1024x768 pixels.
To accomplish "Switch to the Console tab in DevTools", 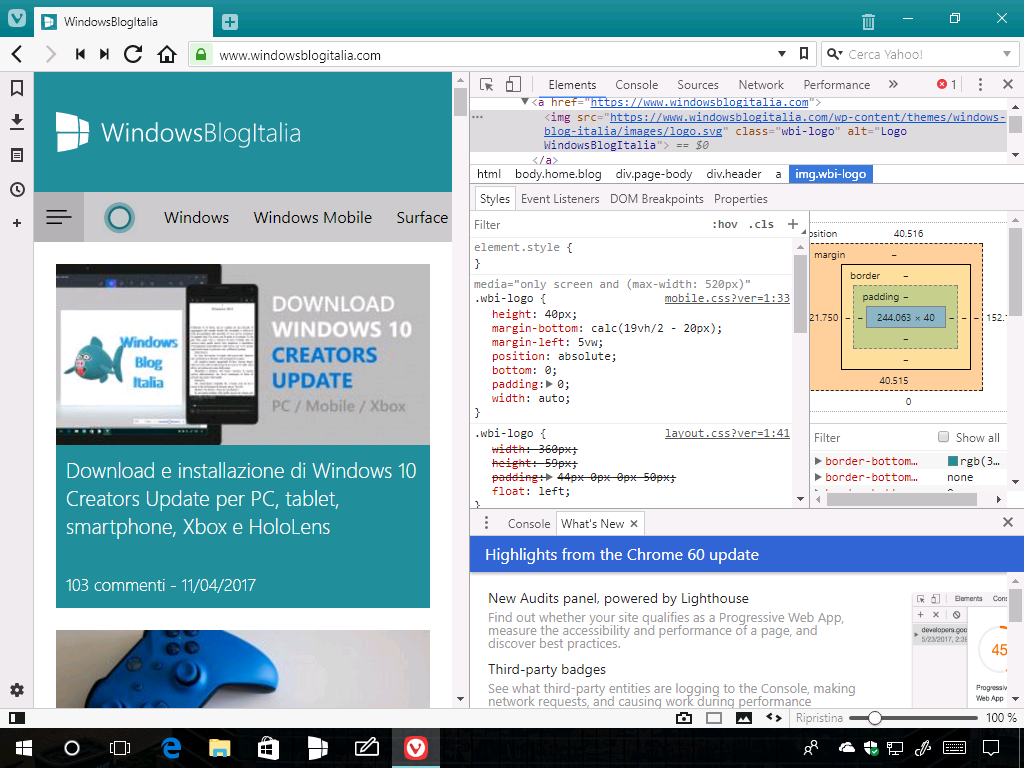I will tap(637, 85).
